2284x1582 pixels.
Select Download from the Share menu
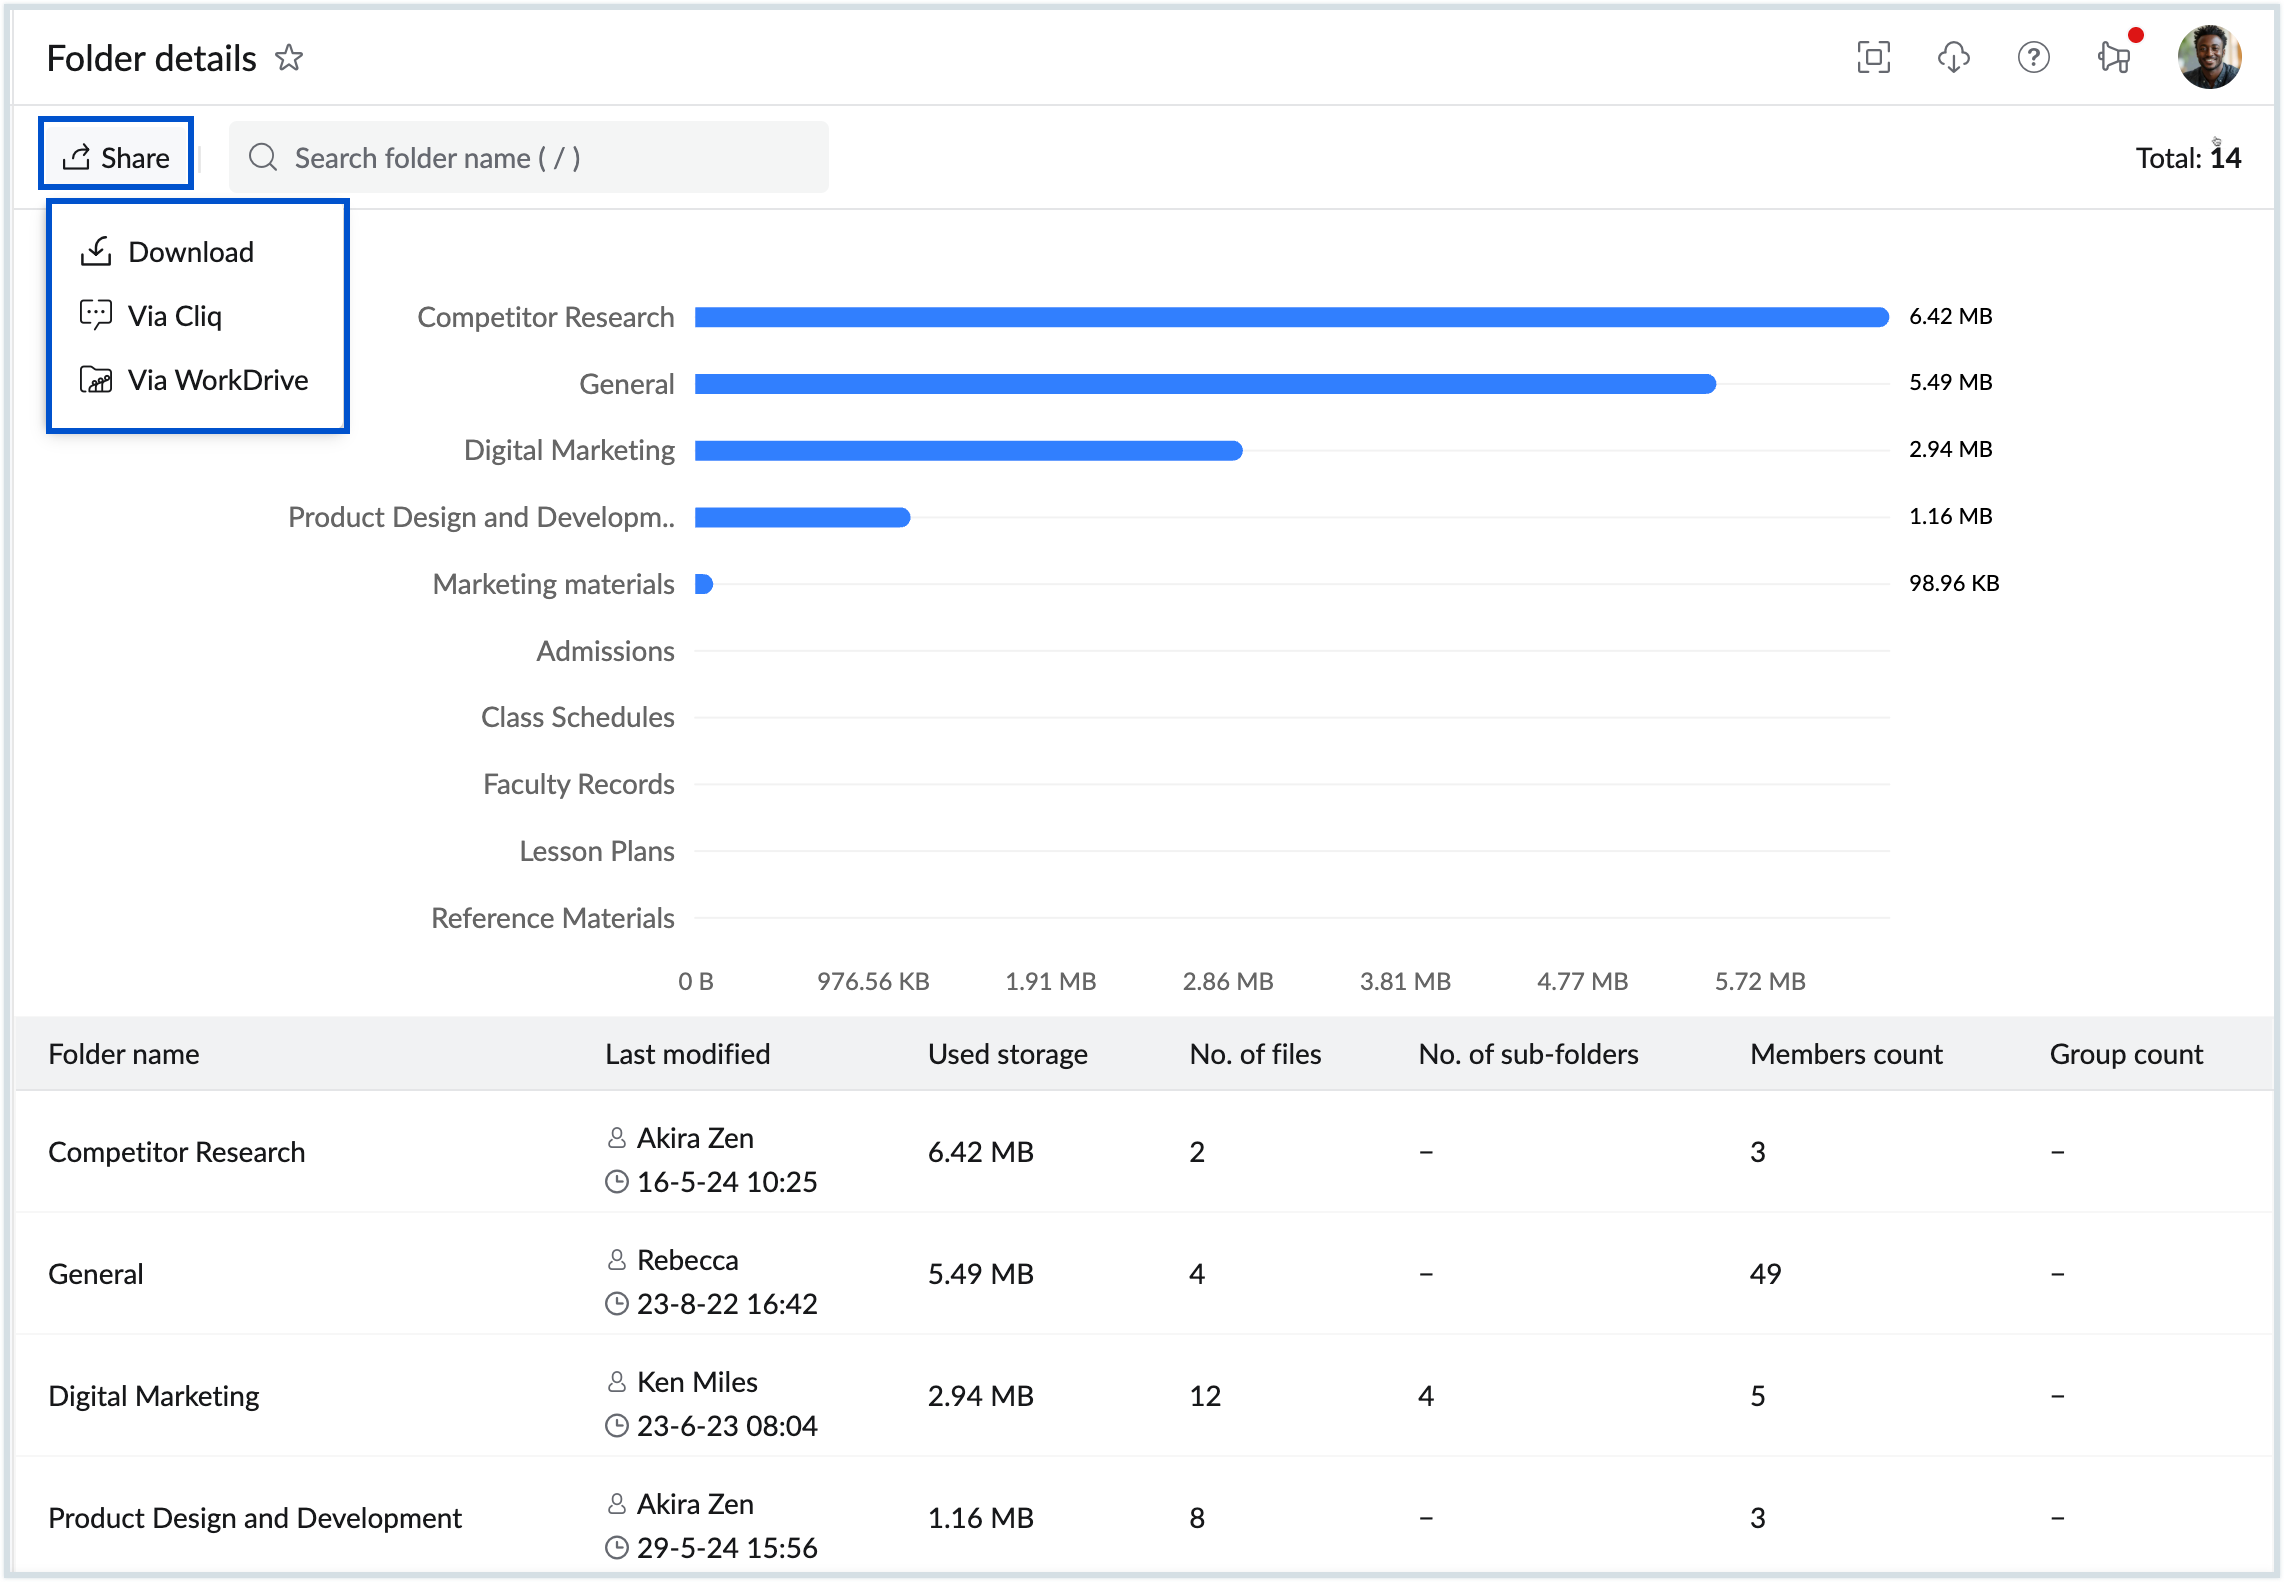click(x=190, y=252)
